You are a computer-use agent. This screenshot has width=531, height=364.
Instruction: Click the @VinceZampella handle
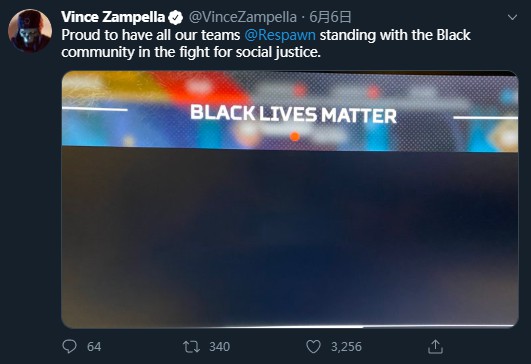(242, 17)
